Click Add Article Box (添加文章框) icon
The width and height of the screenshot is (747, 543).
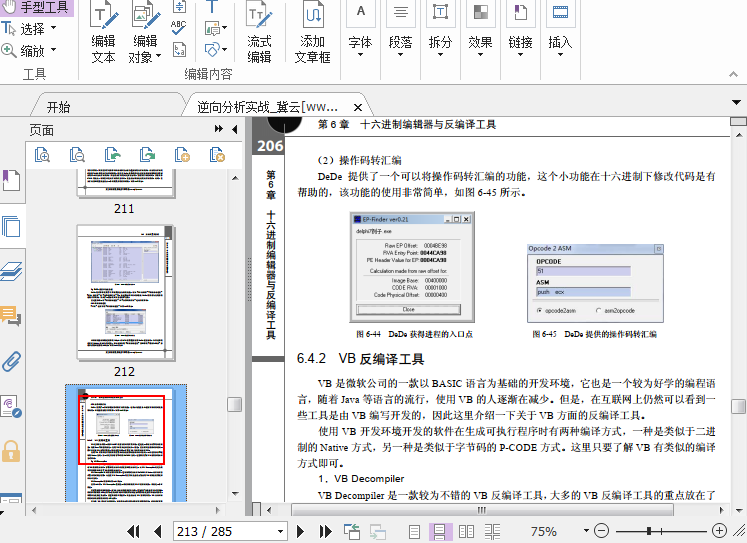(x=312, y=34)
